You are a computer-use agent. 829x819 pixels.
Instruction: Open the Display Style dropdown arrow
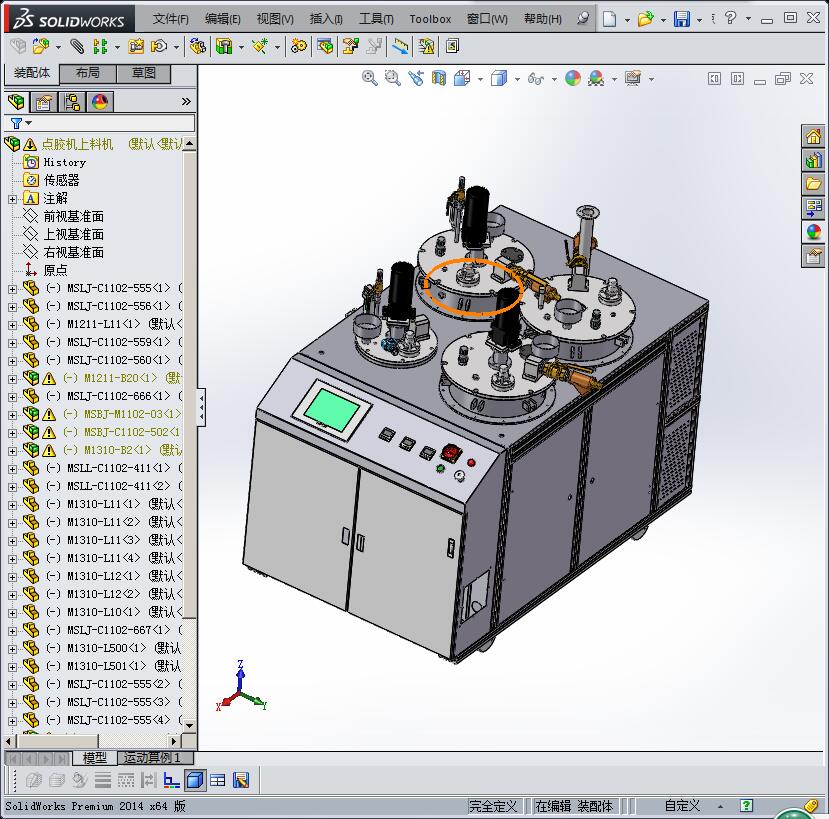517,79
